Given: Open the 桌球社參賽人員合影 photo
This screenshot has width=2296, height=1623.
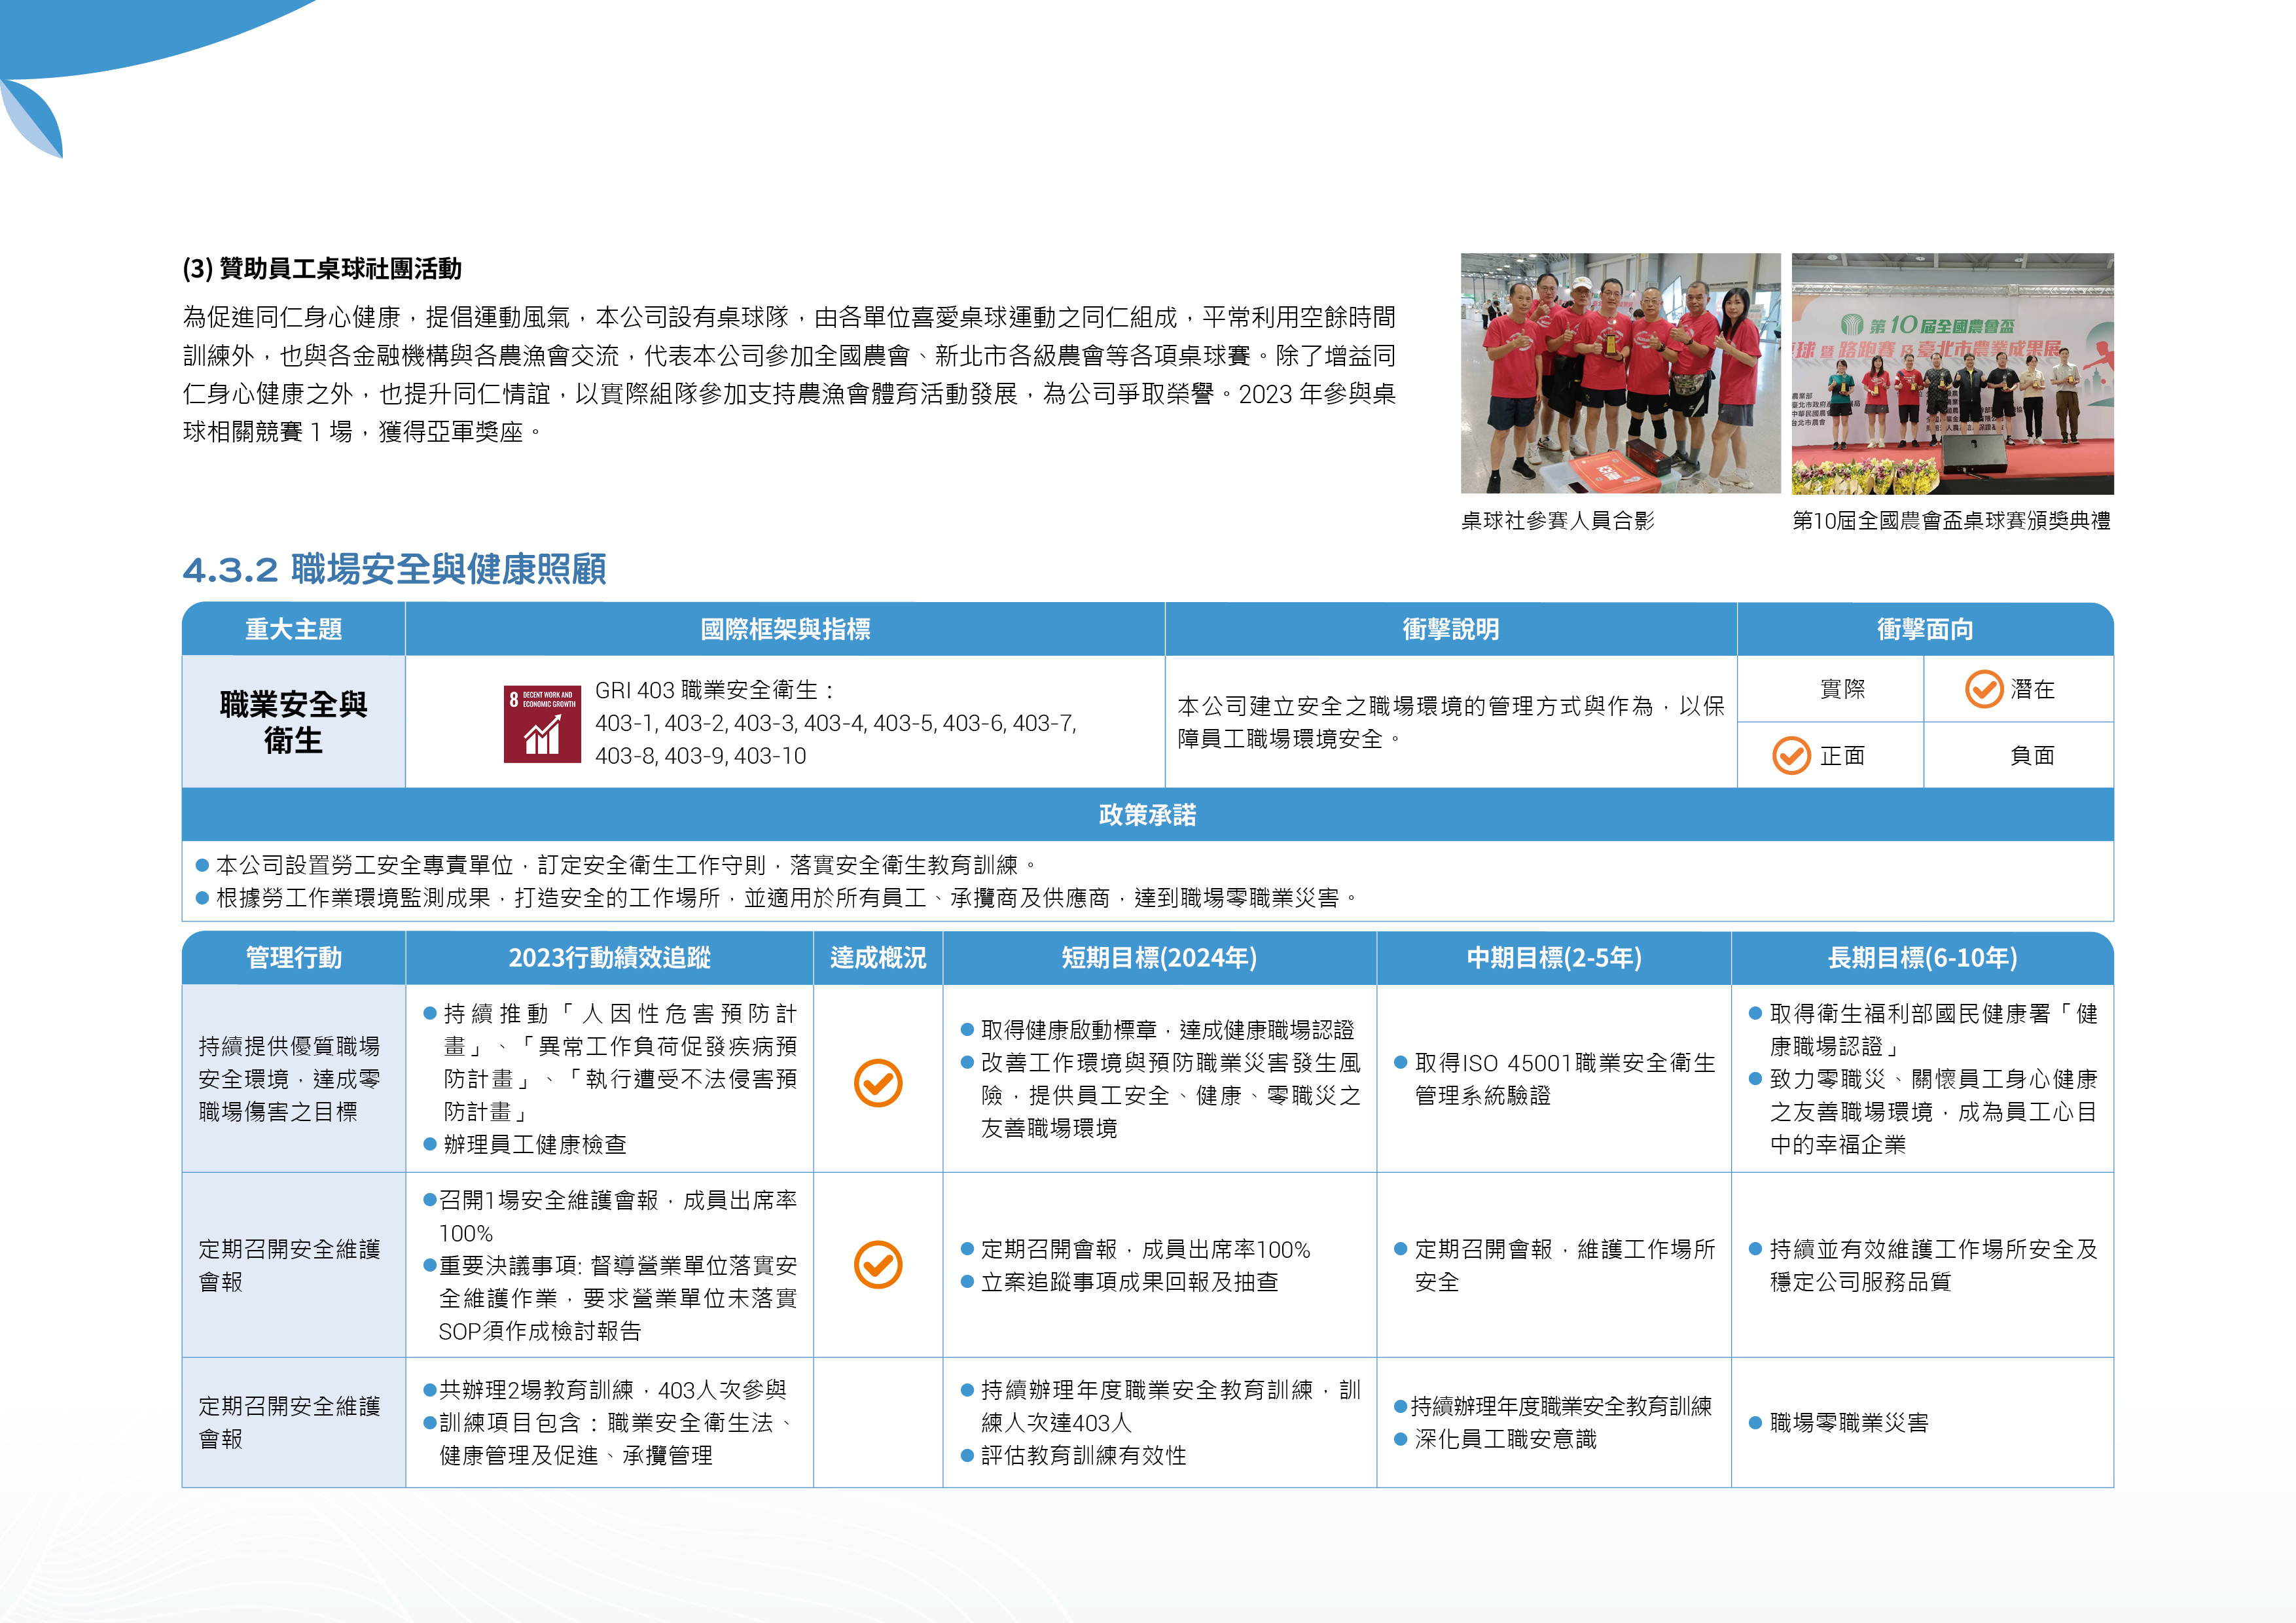Looking at the screenshot, I should [1620, 373].
